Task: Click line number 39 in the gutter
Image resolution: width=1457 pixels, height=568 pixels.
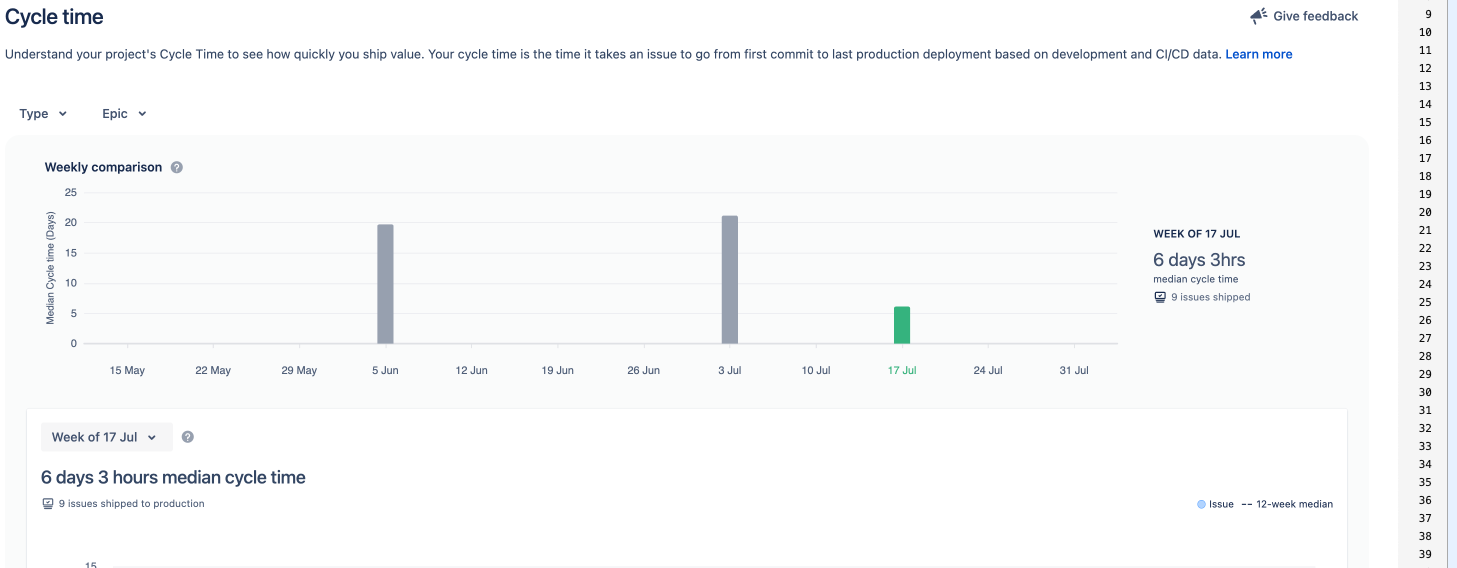Action: (x=1425, y=554)
